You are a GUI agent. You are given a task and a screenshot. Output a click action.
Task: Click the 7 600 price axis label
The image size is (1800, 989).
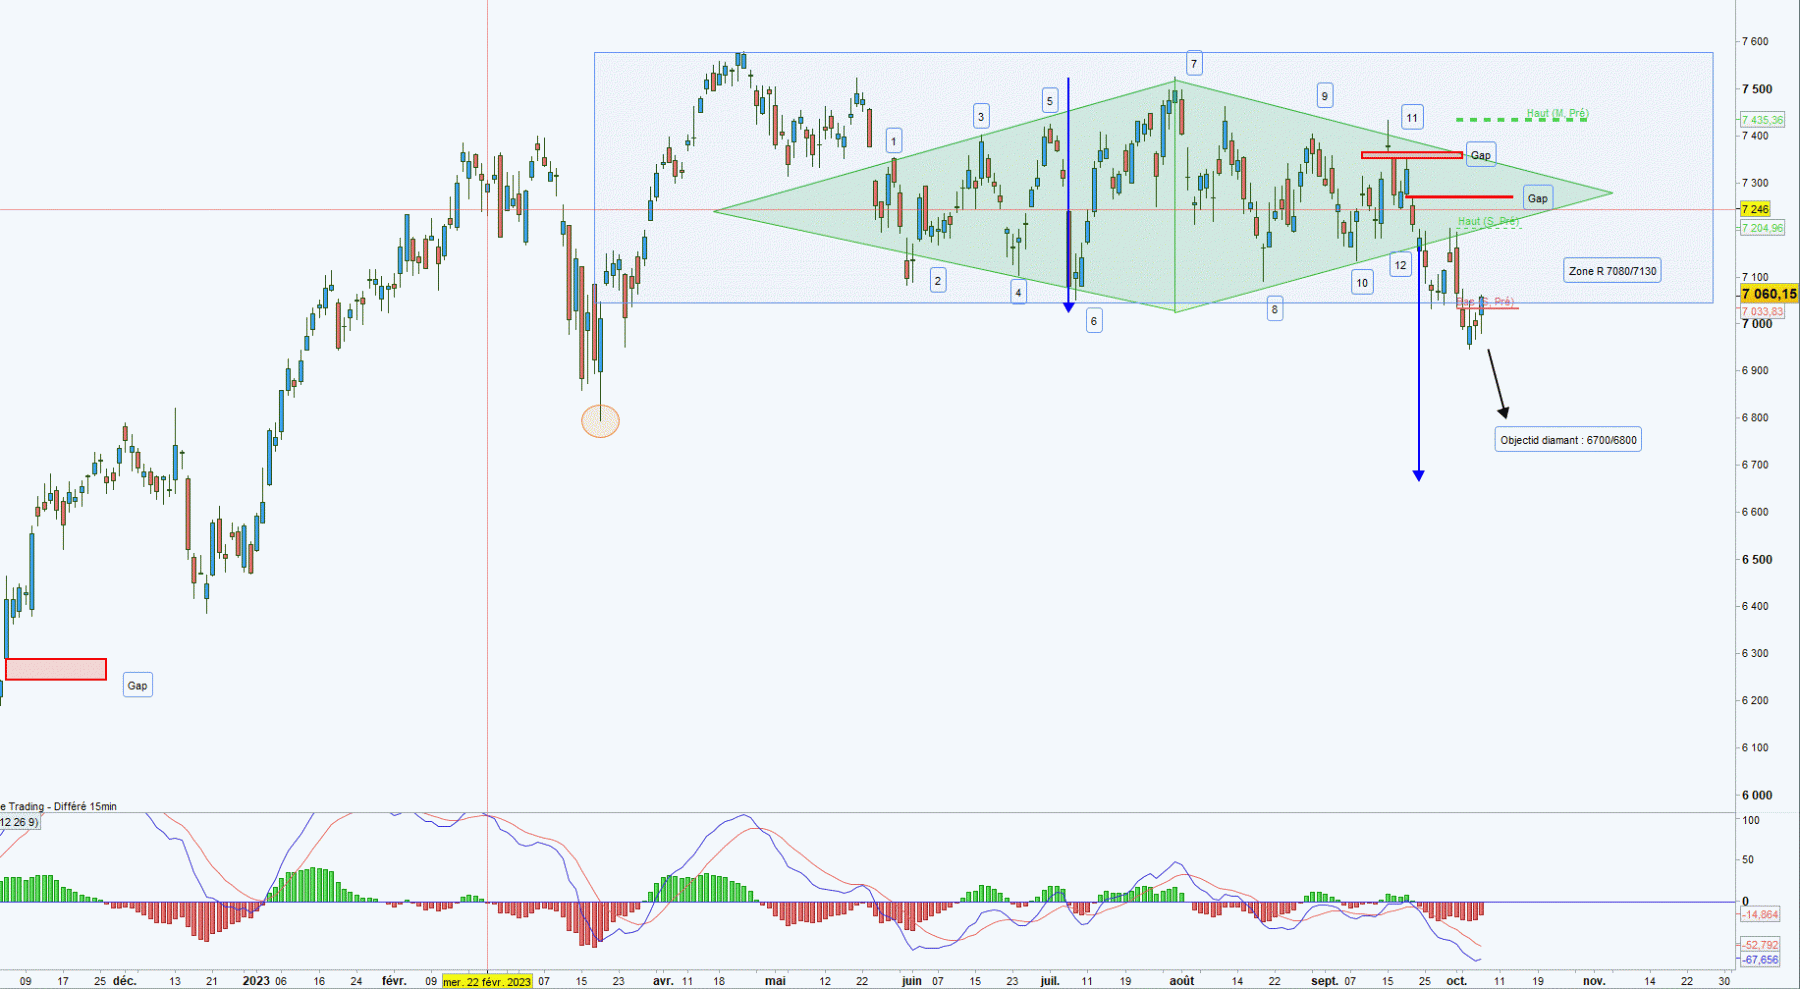coord(1755,42)
